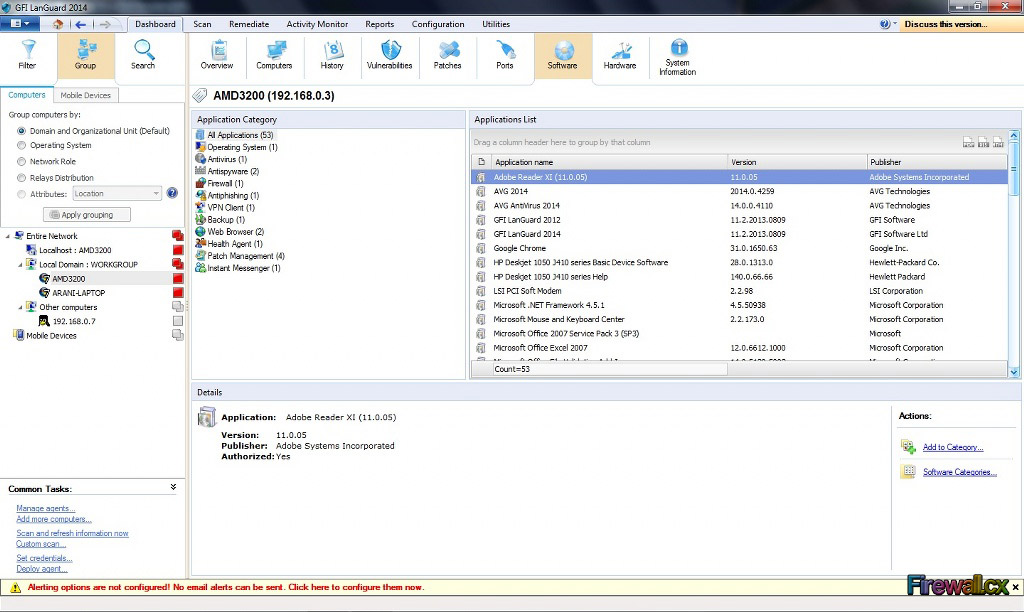Click the alert warning triangle icon
1024x612 pixels.
[x=16, y=588]
